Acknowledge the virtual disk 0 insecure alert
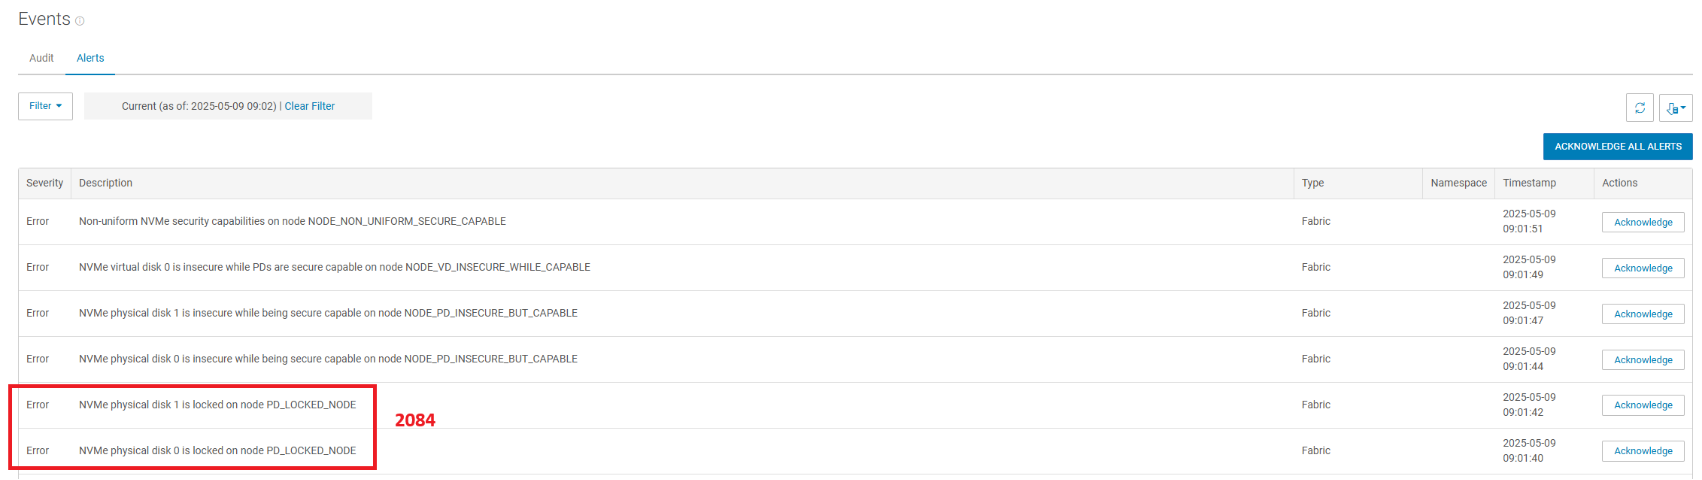The height and width of the screenshot is (480, 1702). pyautogui.click(x=1642, y=268)
